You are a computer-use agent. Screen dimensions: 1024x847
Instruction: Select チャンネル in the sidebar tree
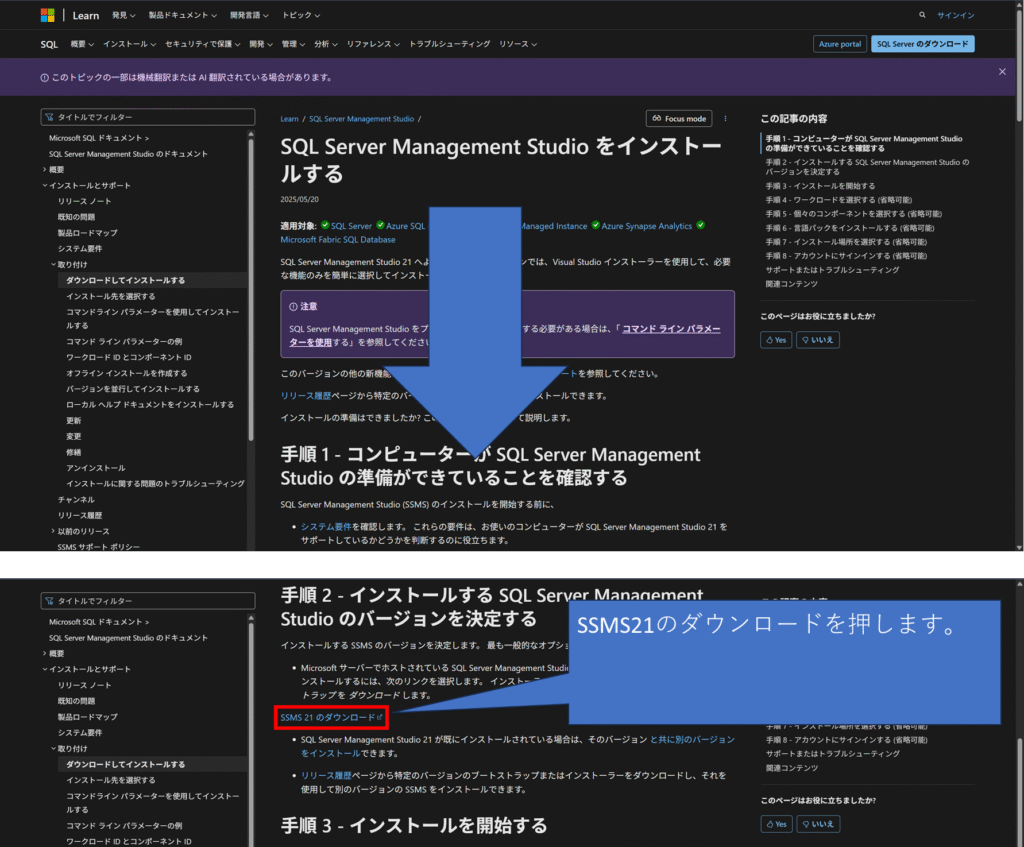pos(76,500)
